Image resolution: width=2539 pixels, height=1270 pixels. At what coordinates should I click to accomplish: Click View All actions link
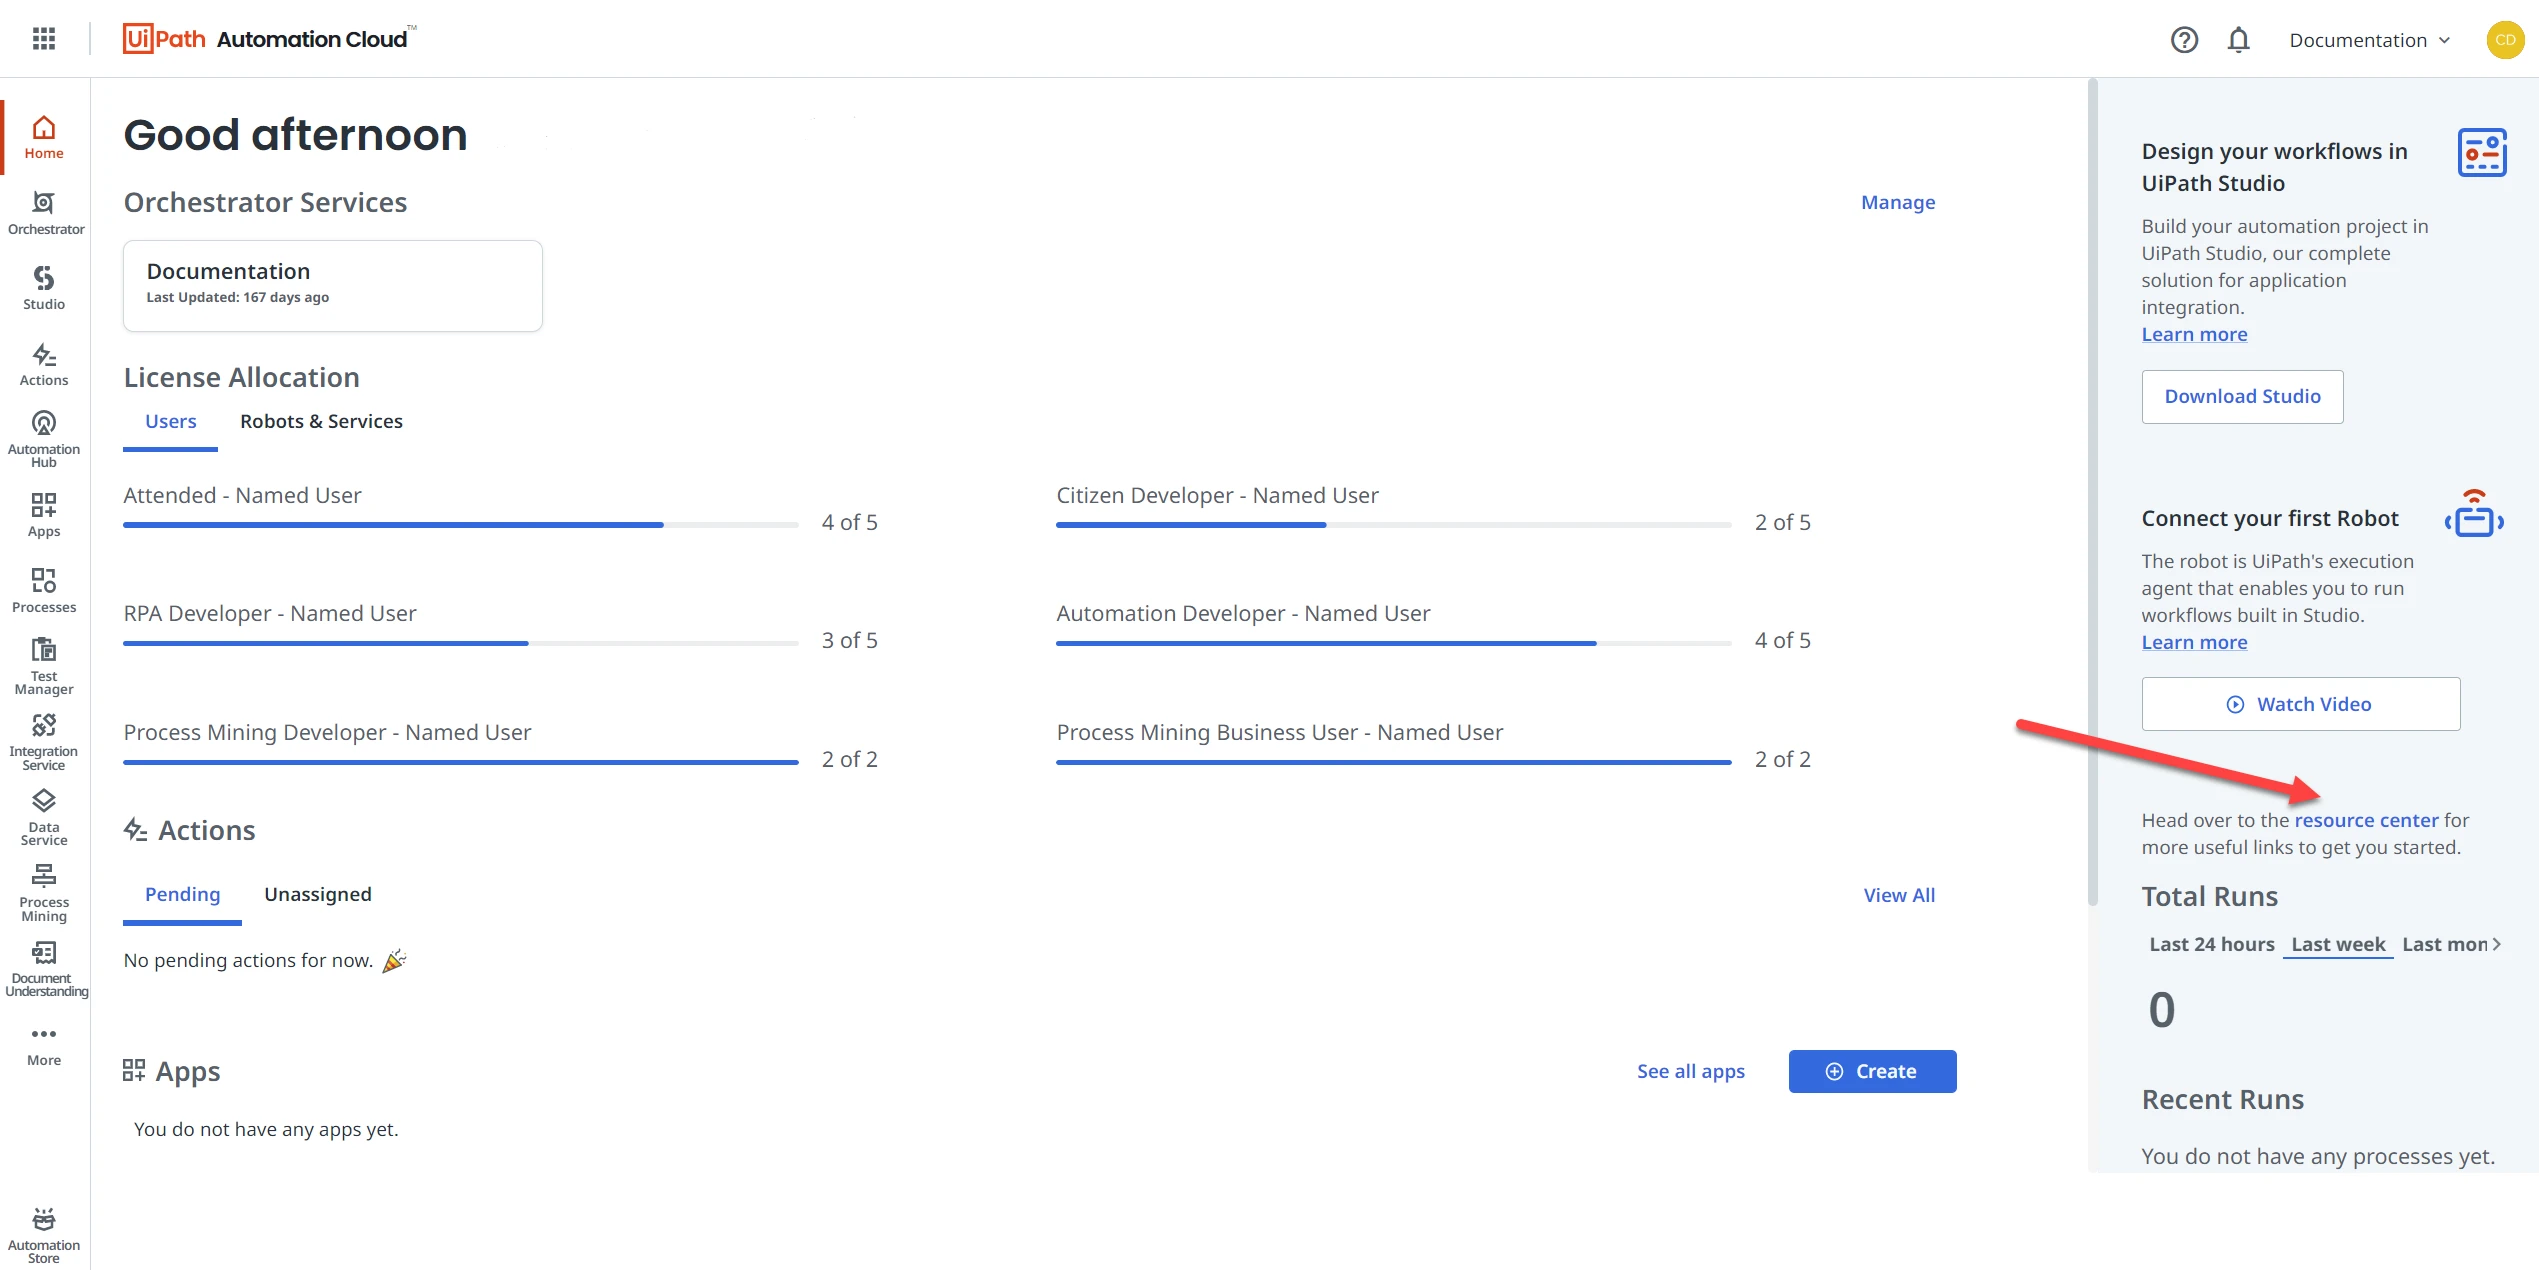click(x=1899, y=895)
